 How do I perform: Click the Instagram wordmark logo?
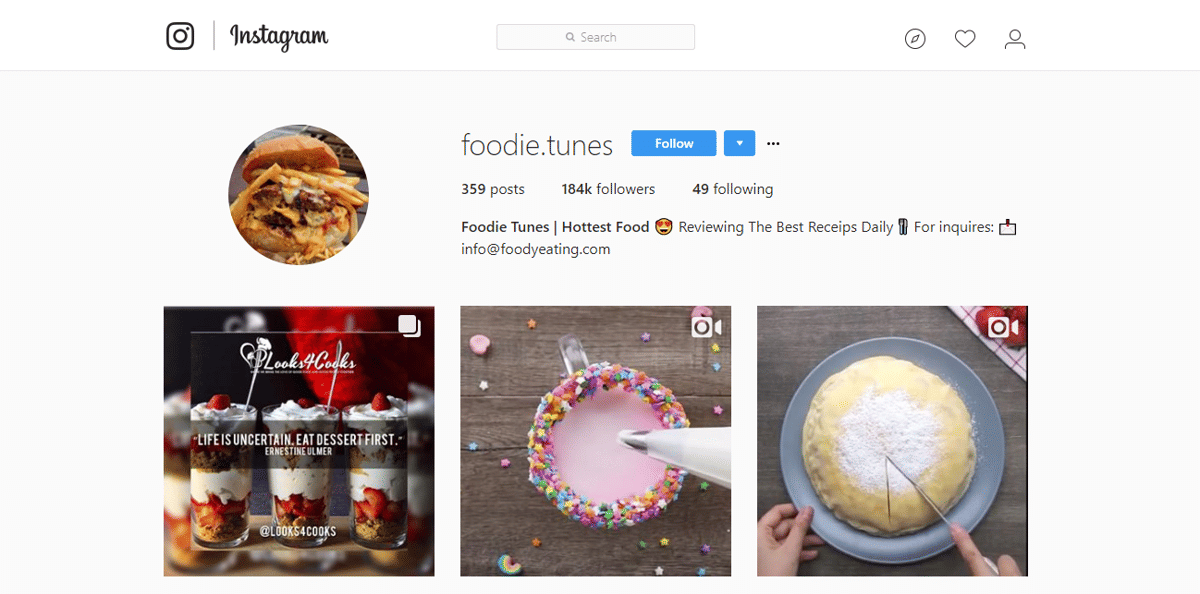coord(279,37)
